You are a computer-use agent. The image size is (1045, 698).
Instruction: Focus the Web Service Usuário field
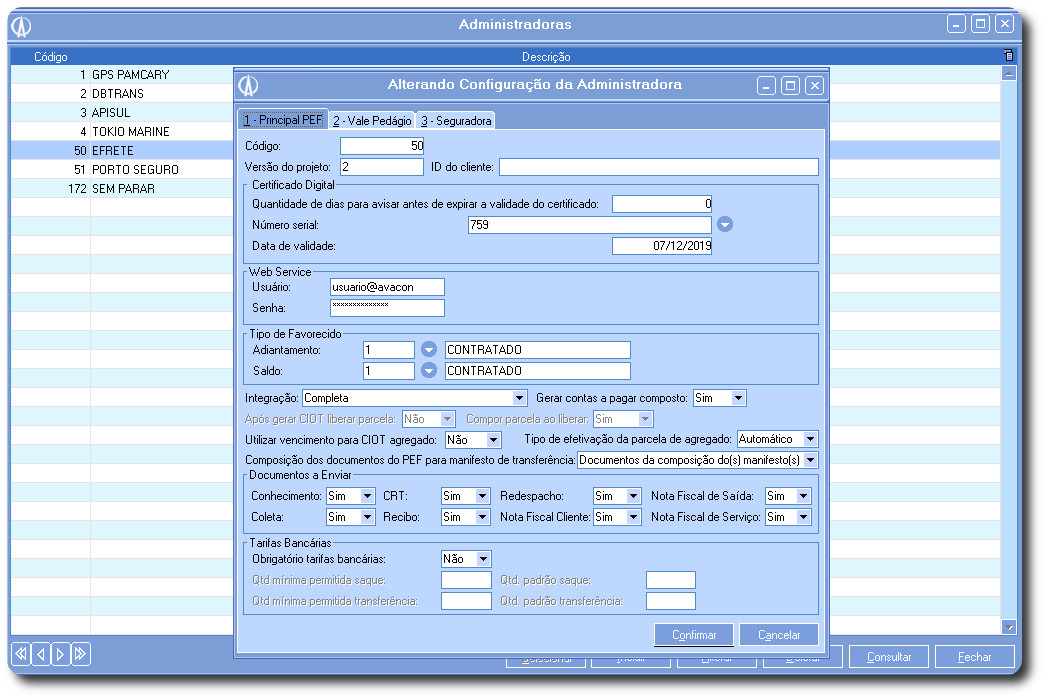(x=387, y=287)
